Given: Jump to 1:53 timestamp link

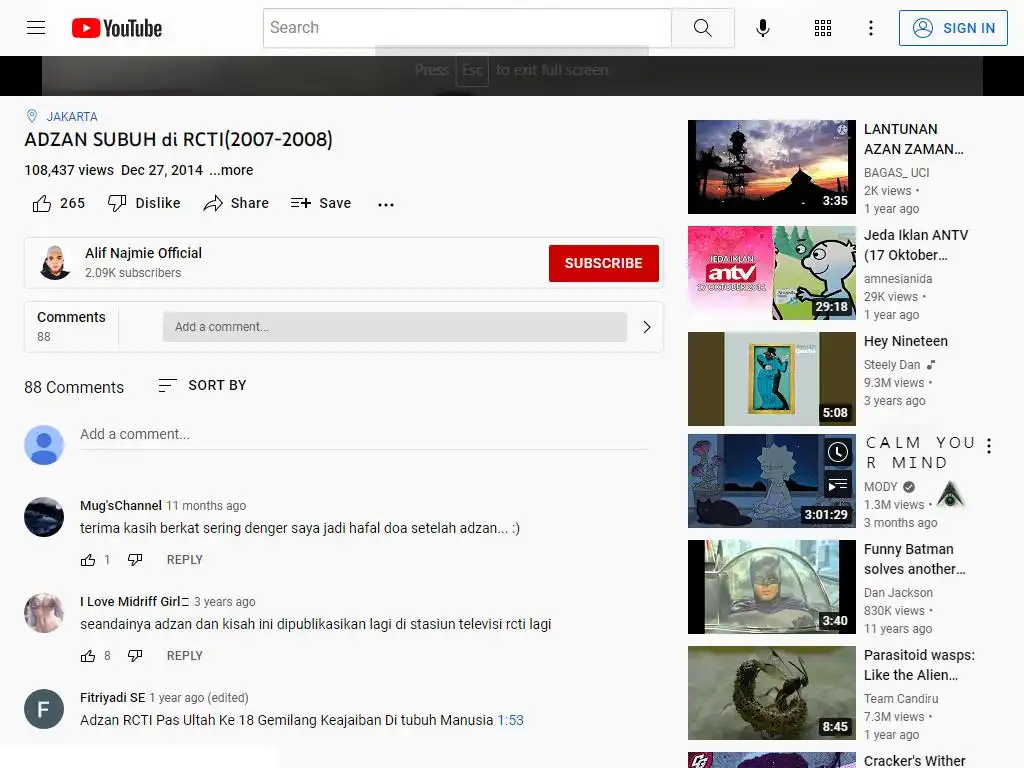Looking at the screenshot, I should [511, 720].
